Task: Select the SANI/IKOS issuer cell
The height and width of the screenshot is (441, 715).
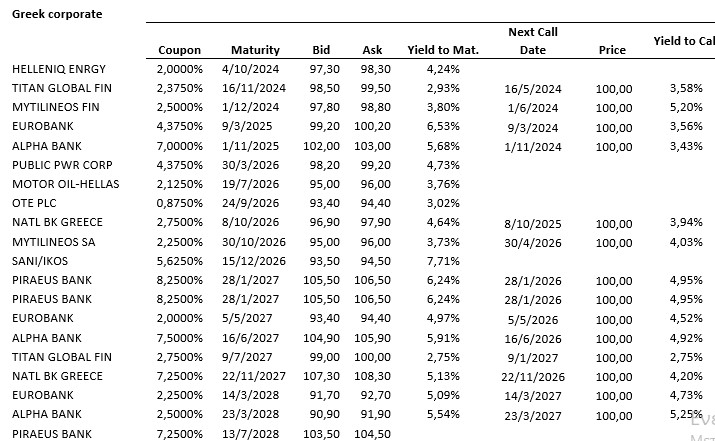Action: click(x=39, y=261)
